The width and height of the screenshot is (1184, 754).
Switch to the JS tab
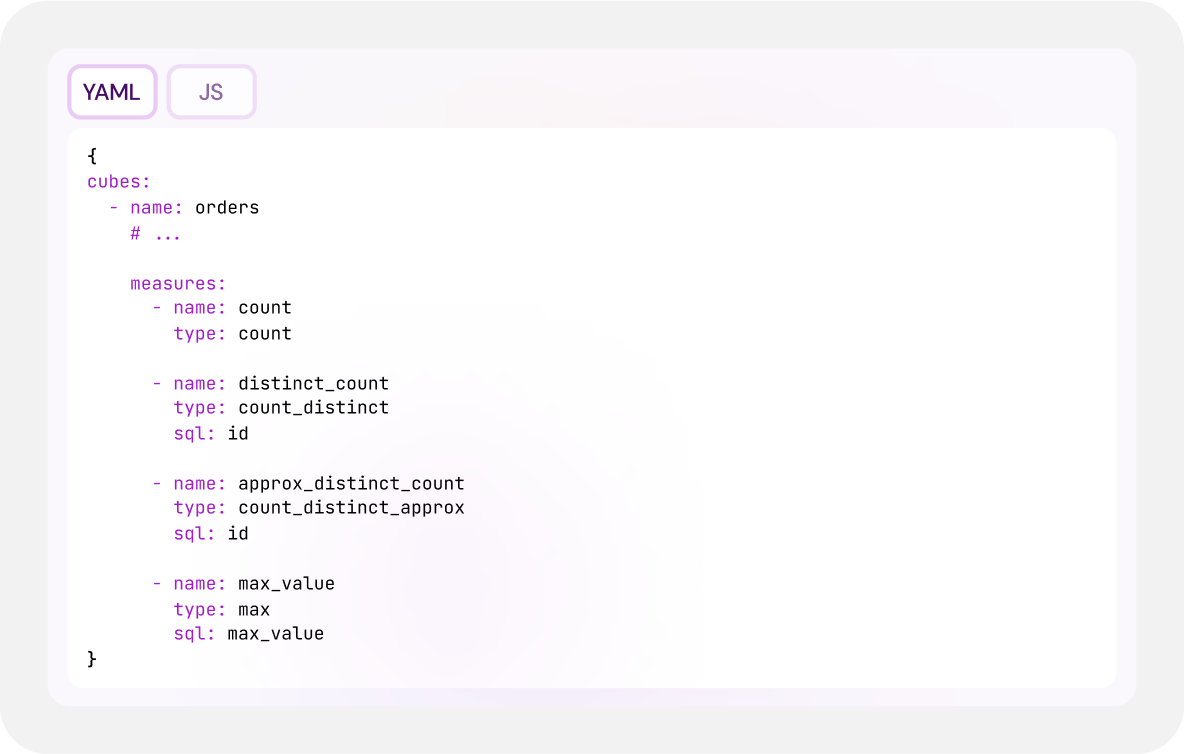tap(211, 92)
